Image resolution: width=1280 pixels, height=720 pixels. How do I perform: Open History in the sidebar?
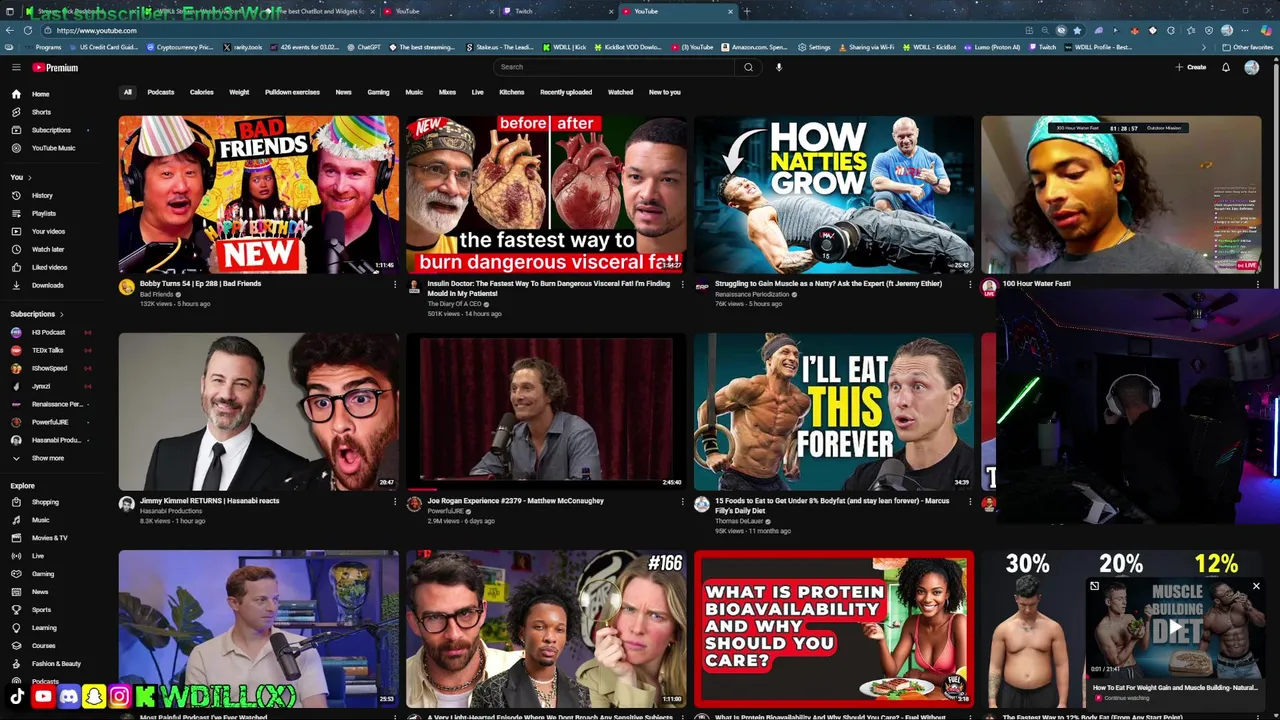(x=42, y=195)
